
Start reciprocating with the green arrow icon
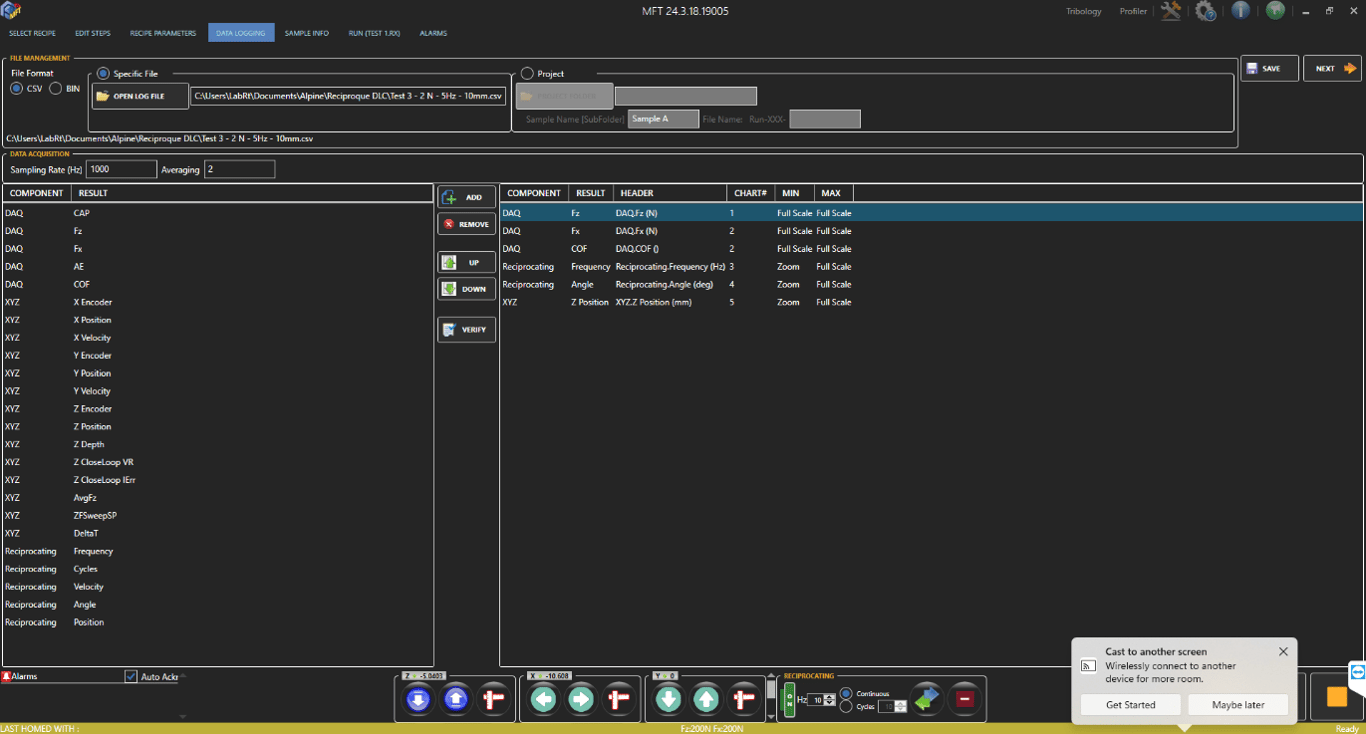pos(926,699)
